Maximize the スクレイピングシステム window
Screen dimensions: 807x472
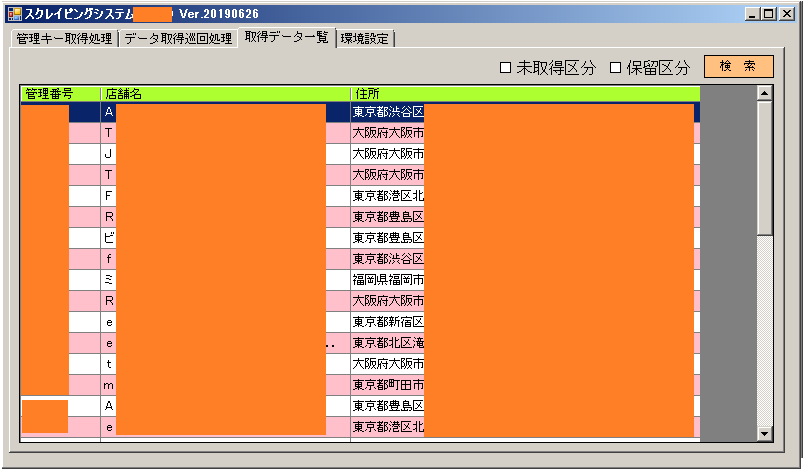tap(769, 14)
